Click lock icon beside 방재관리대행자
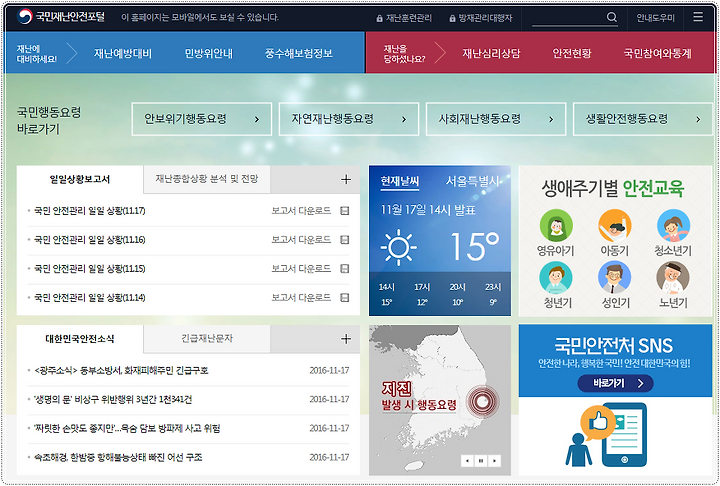The width and height of the screenshot is (720, 486). coord(452,18)
